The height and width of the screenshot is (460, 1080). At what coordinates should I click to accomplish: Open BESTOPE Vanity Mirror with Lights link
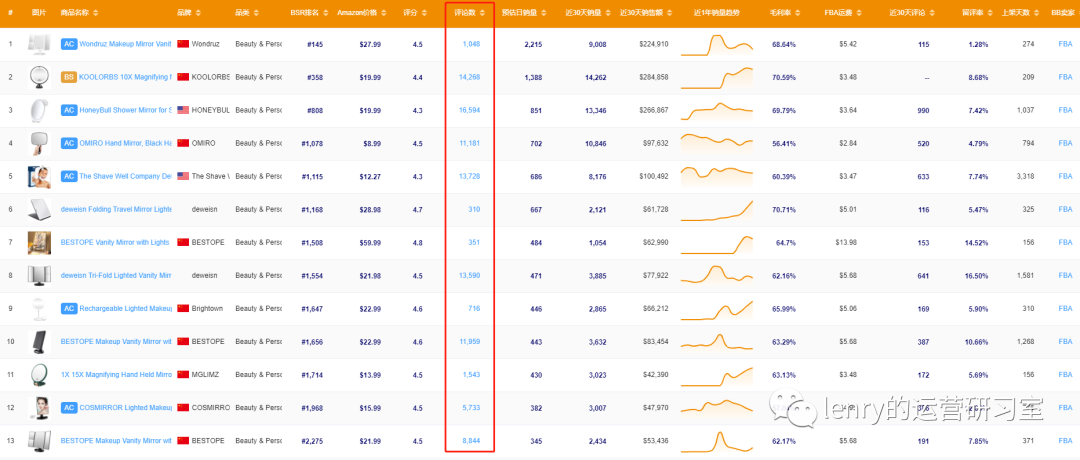(x=116, y=242)
